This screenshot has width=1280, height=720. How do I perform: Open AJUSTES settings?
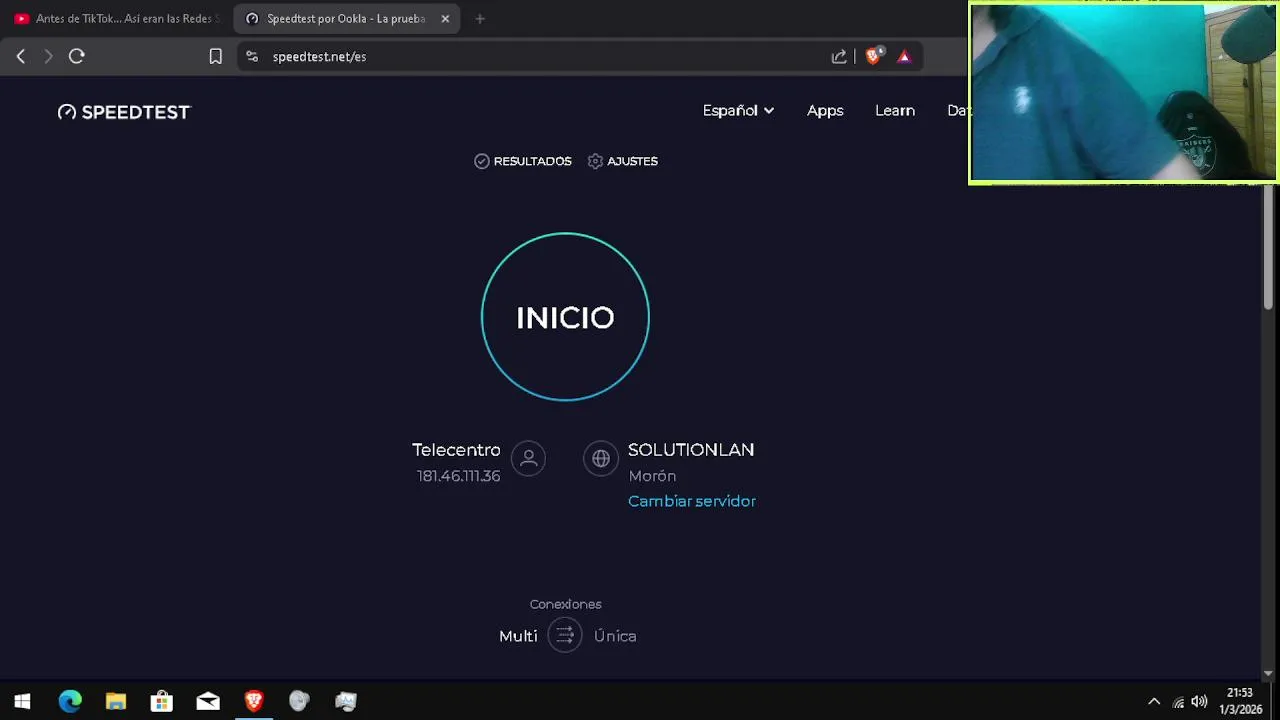[623, 161]
